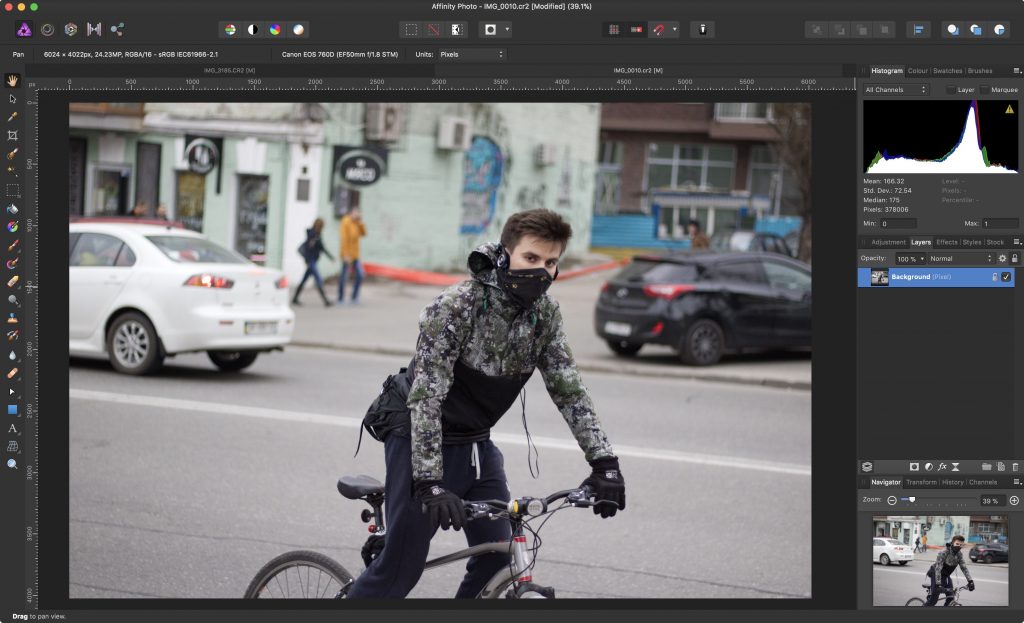Click the Layer Effects fx button
Screen dimensions: 1024x623
click(x=942, y=467)
